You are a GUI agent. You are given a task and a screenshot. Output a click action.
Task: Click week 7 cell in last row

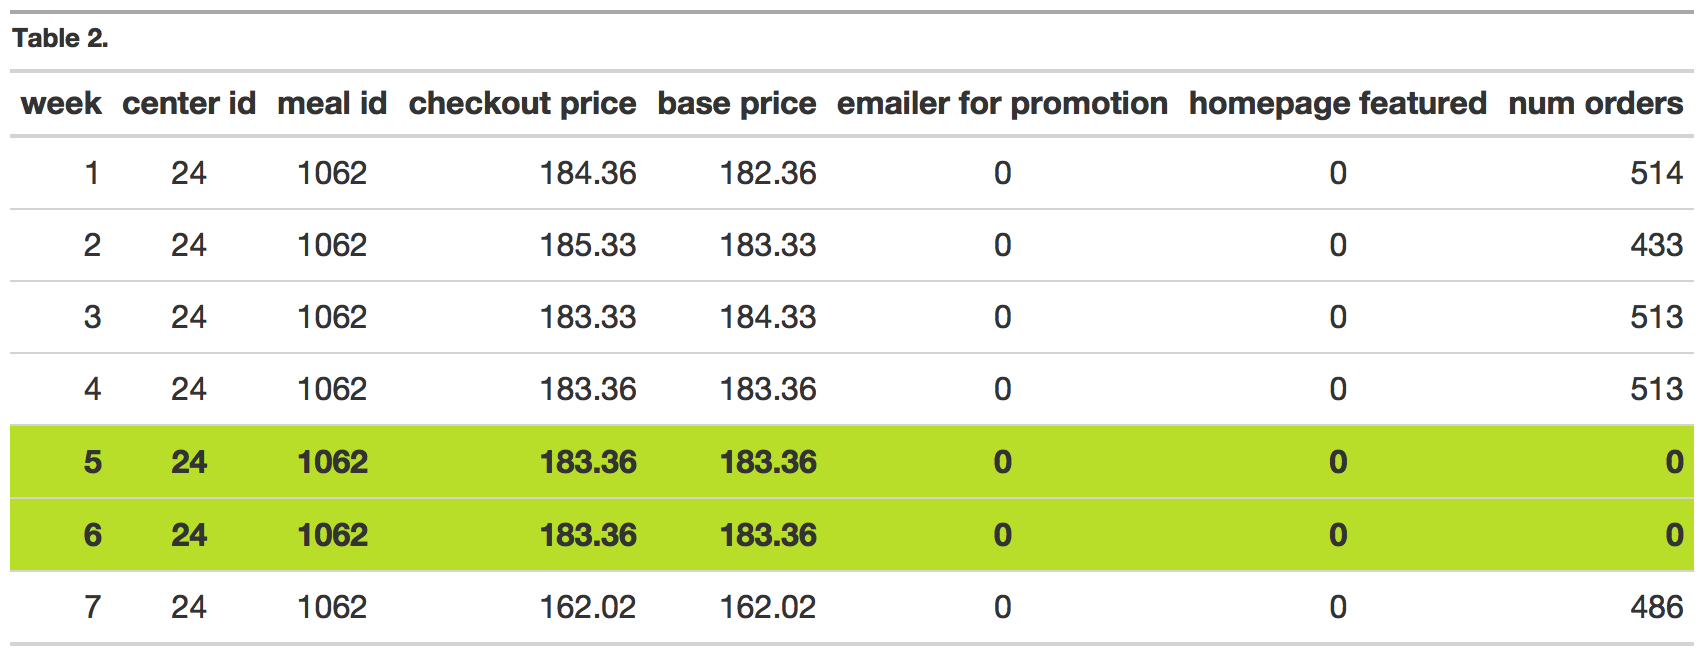click(x=92, y=607)
